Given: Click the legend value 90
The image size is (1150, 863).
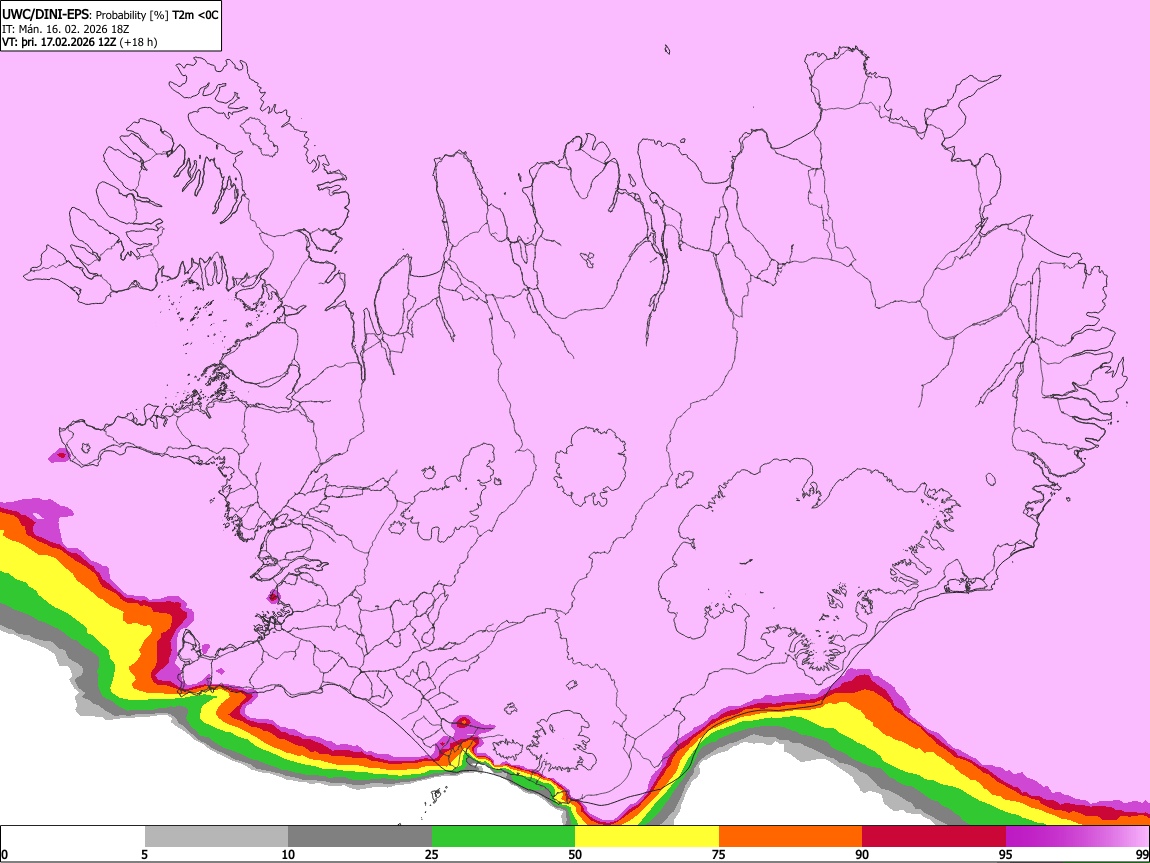Looking at the screenshot, I should point(862,854).
